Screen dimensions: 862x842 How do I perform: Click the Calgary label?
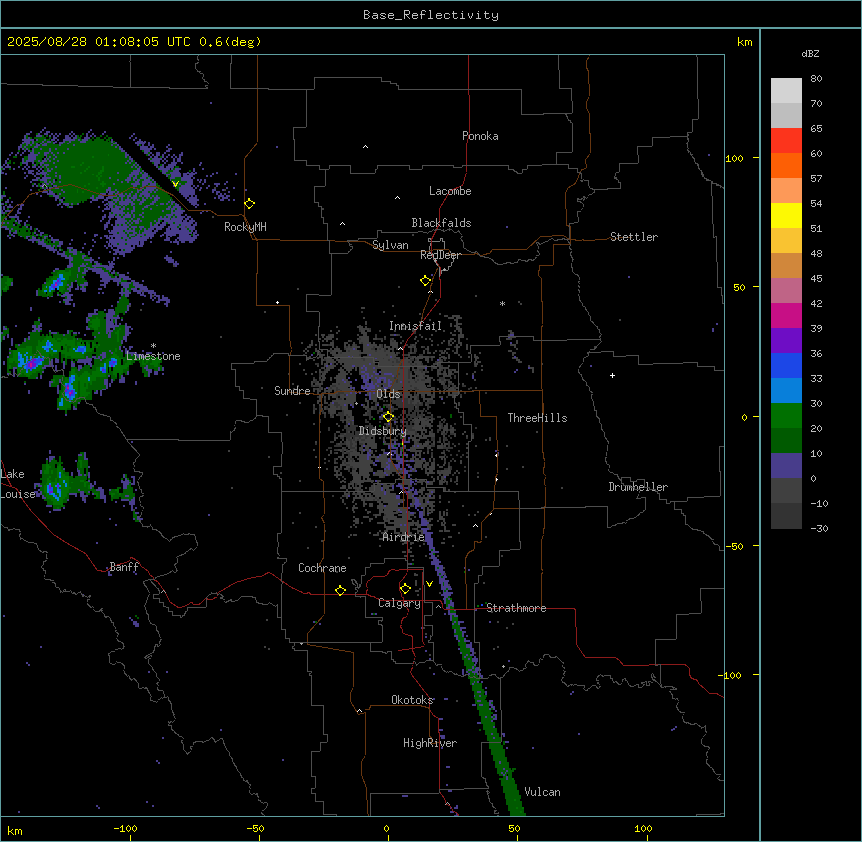click(399, 603)
